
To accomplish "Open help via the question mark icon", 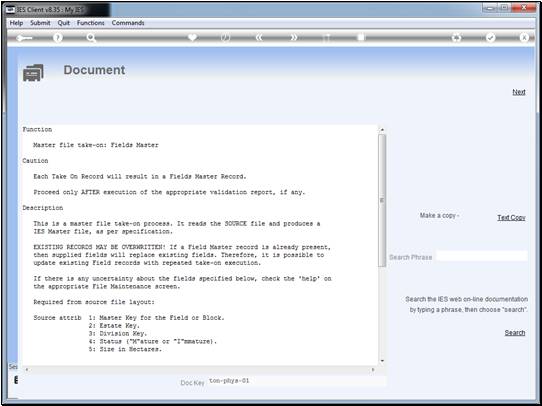I will point(58,37).
